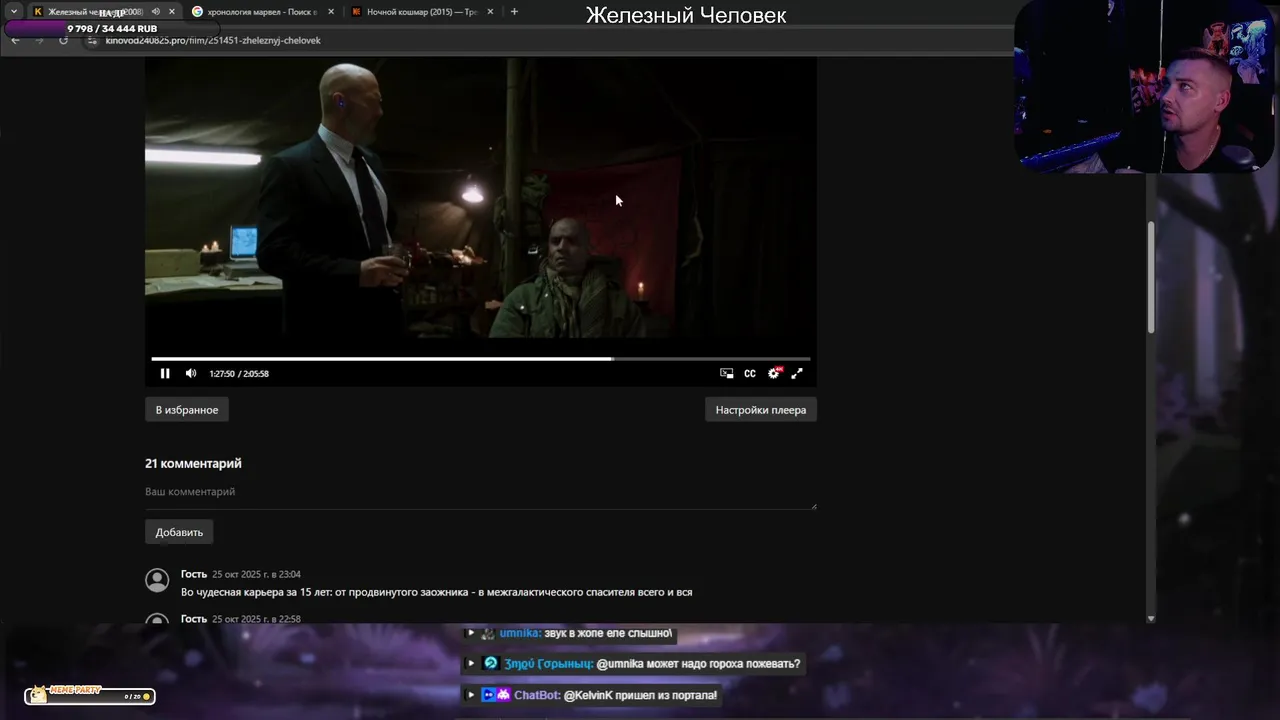
Task: Toggle CC subtitles in the player
Action: coord(750,373)
